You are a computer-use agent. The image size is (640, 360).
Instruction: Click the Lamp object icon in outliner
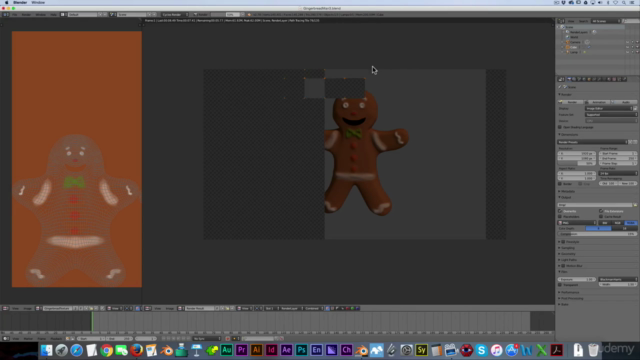tap(567, 52)
